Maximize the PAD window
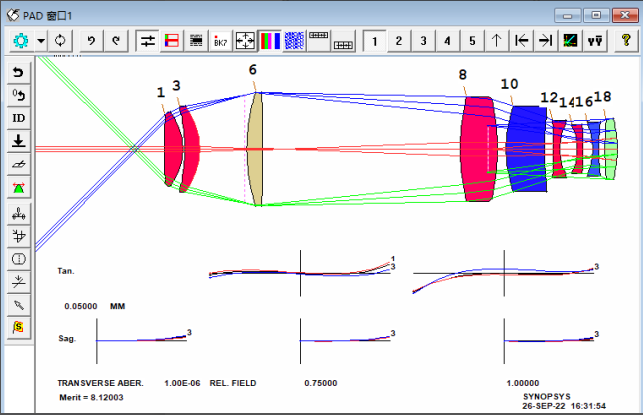This screenshot has height=415, width=643. pos(596,15)
